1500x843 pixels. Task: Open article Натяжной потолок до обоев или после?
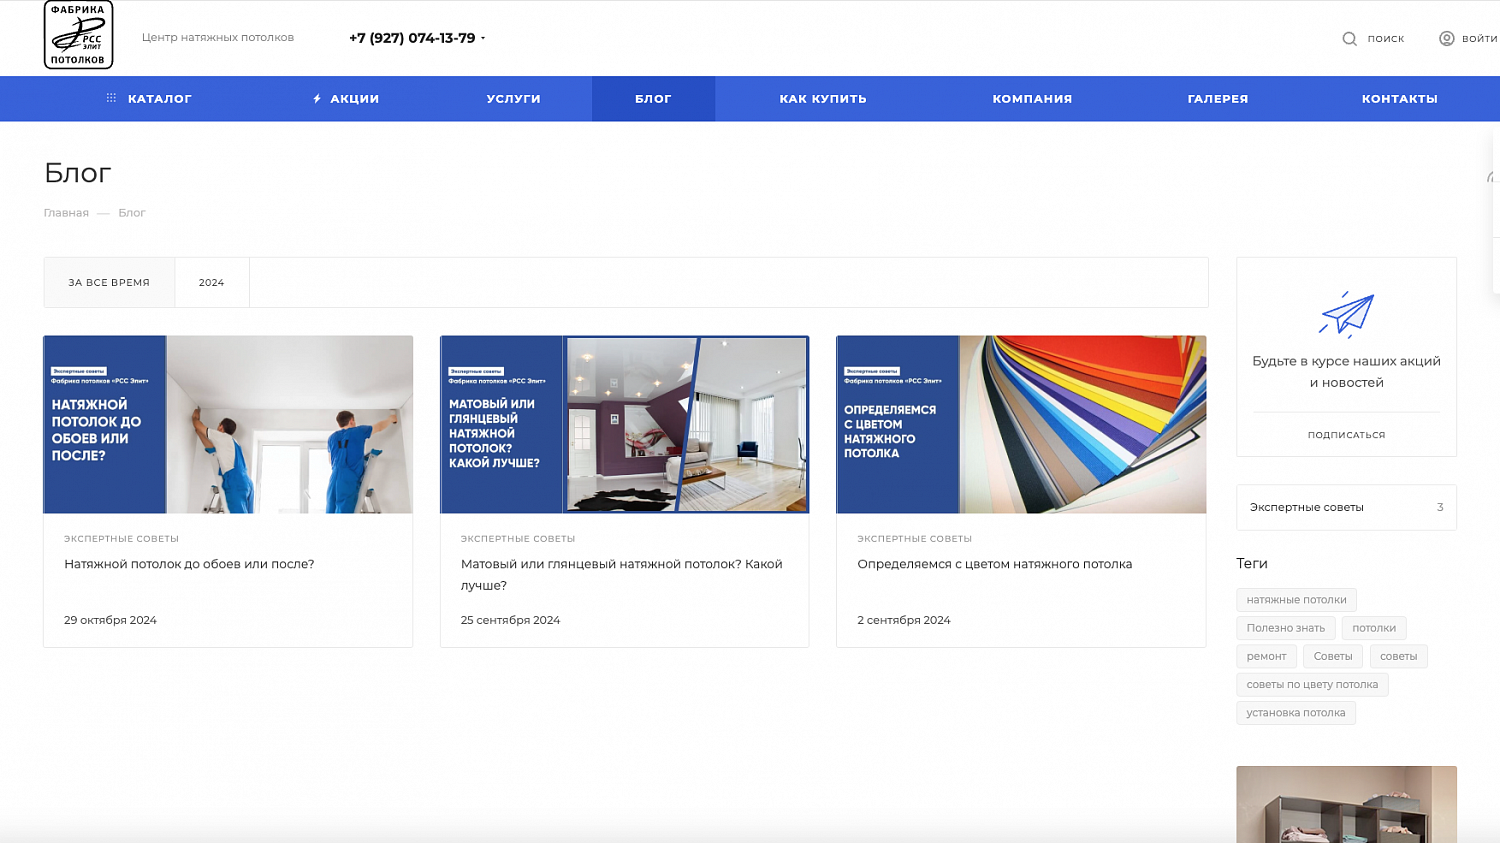[189, 564]
